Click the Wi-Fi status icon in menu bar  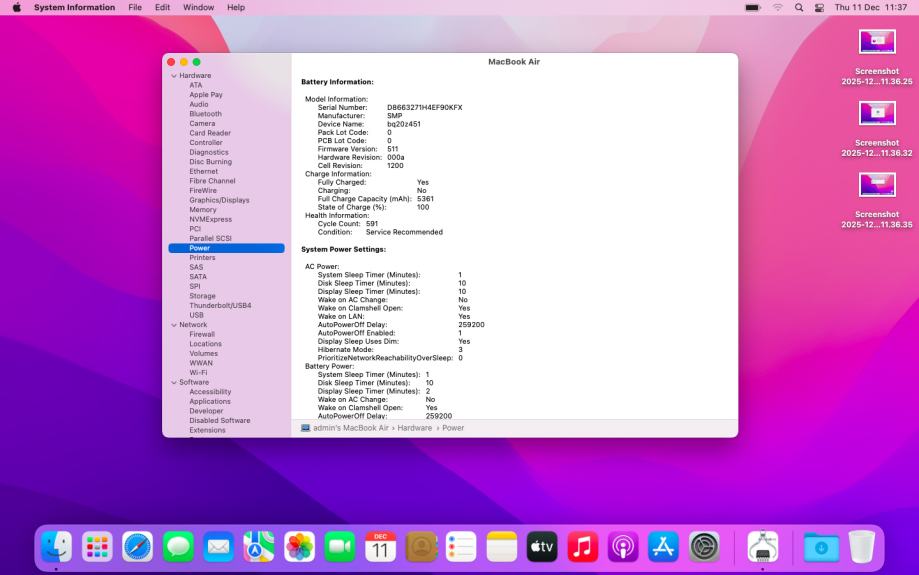point(779,8)
